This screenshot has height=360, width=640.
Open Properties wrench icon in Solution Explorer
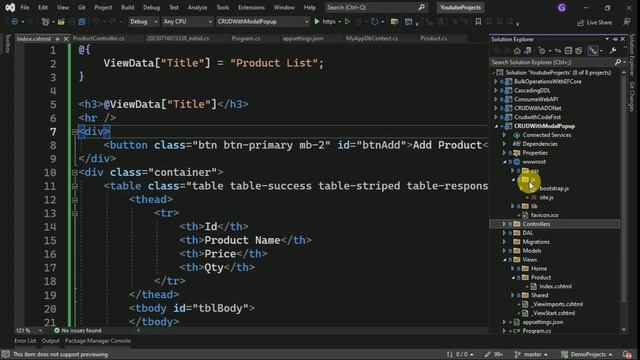(x=613, y=51)
